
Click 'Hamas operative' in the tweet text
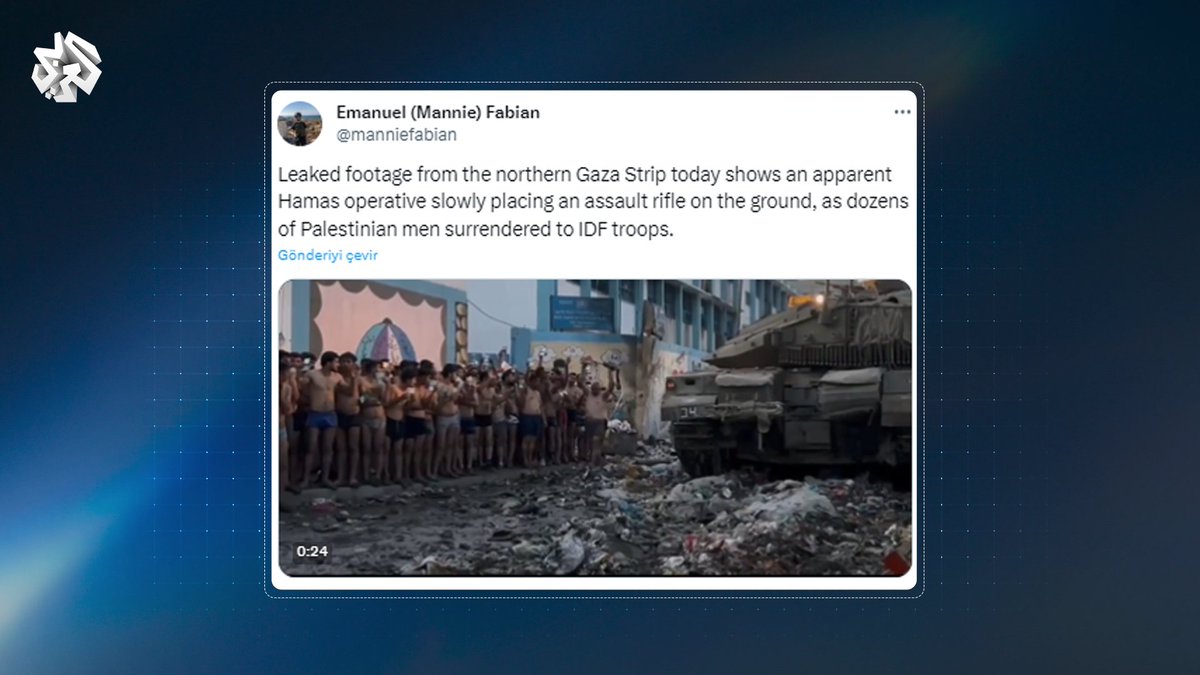click(x=338, y=201)
